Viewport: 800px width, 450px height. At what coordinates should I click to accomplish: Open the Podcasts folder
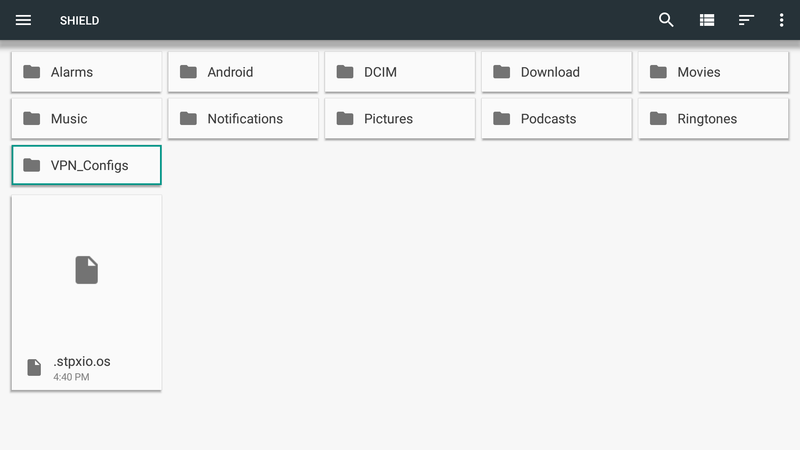click(556, 119)
